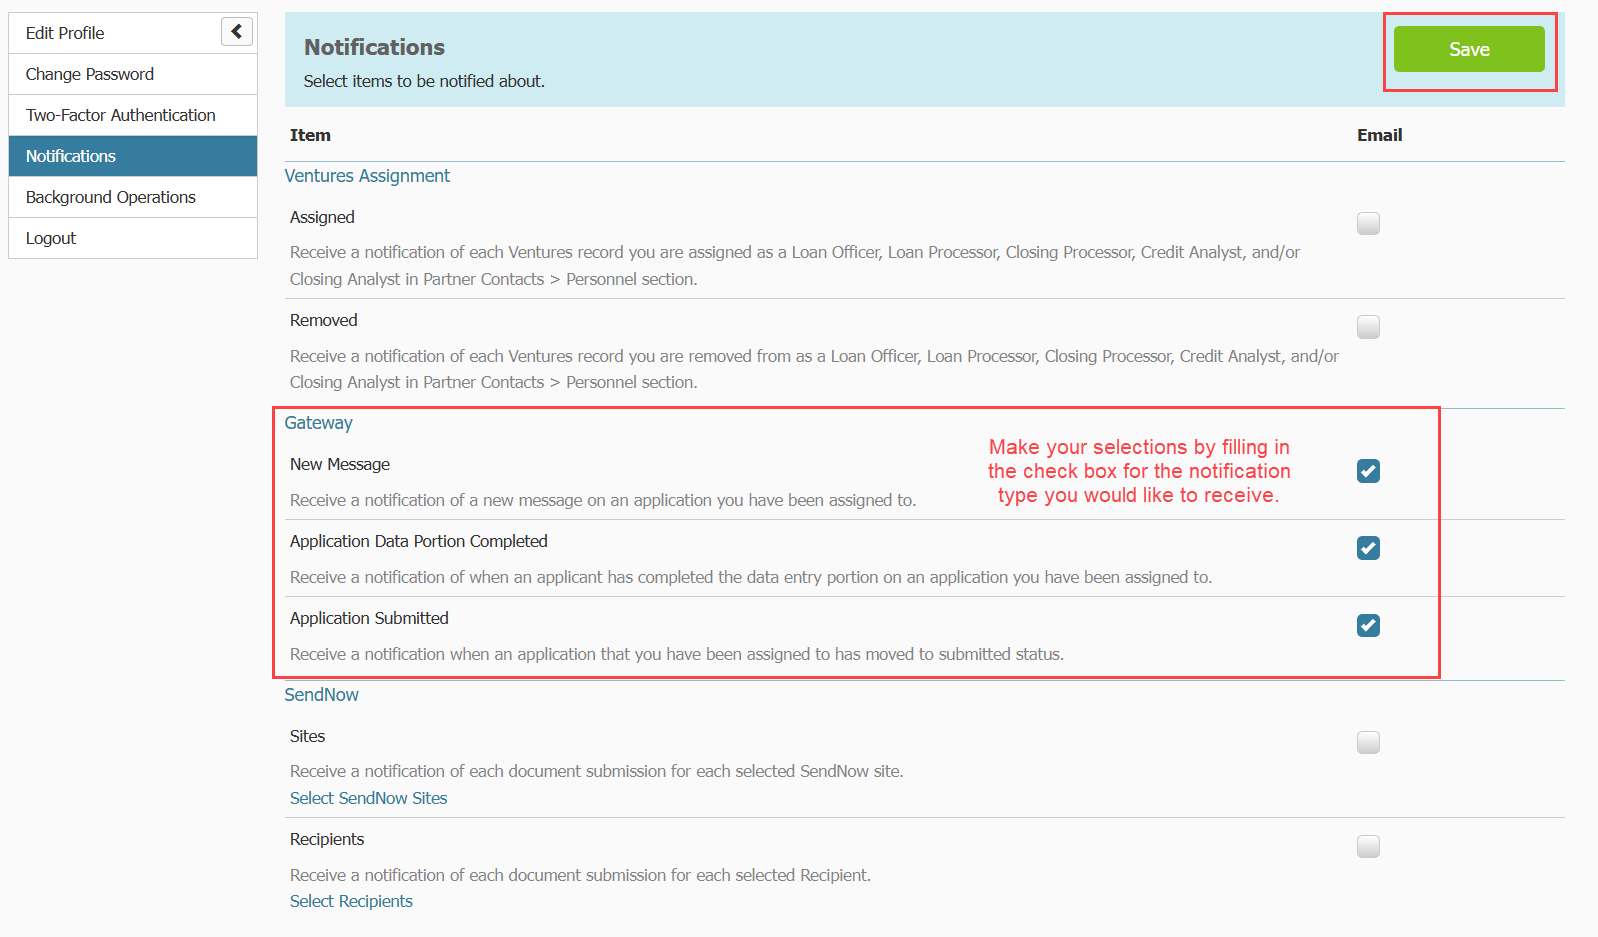Click the 'New Message' item label

340,464
